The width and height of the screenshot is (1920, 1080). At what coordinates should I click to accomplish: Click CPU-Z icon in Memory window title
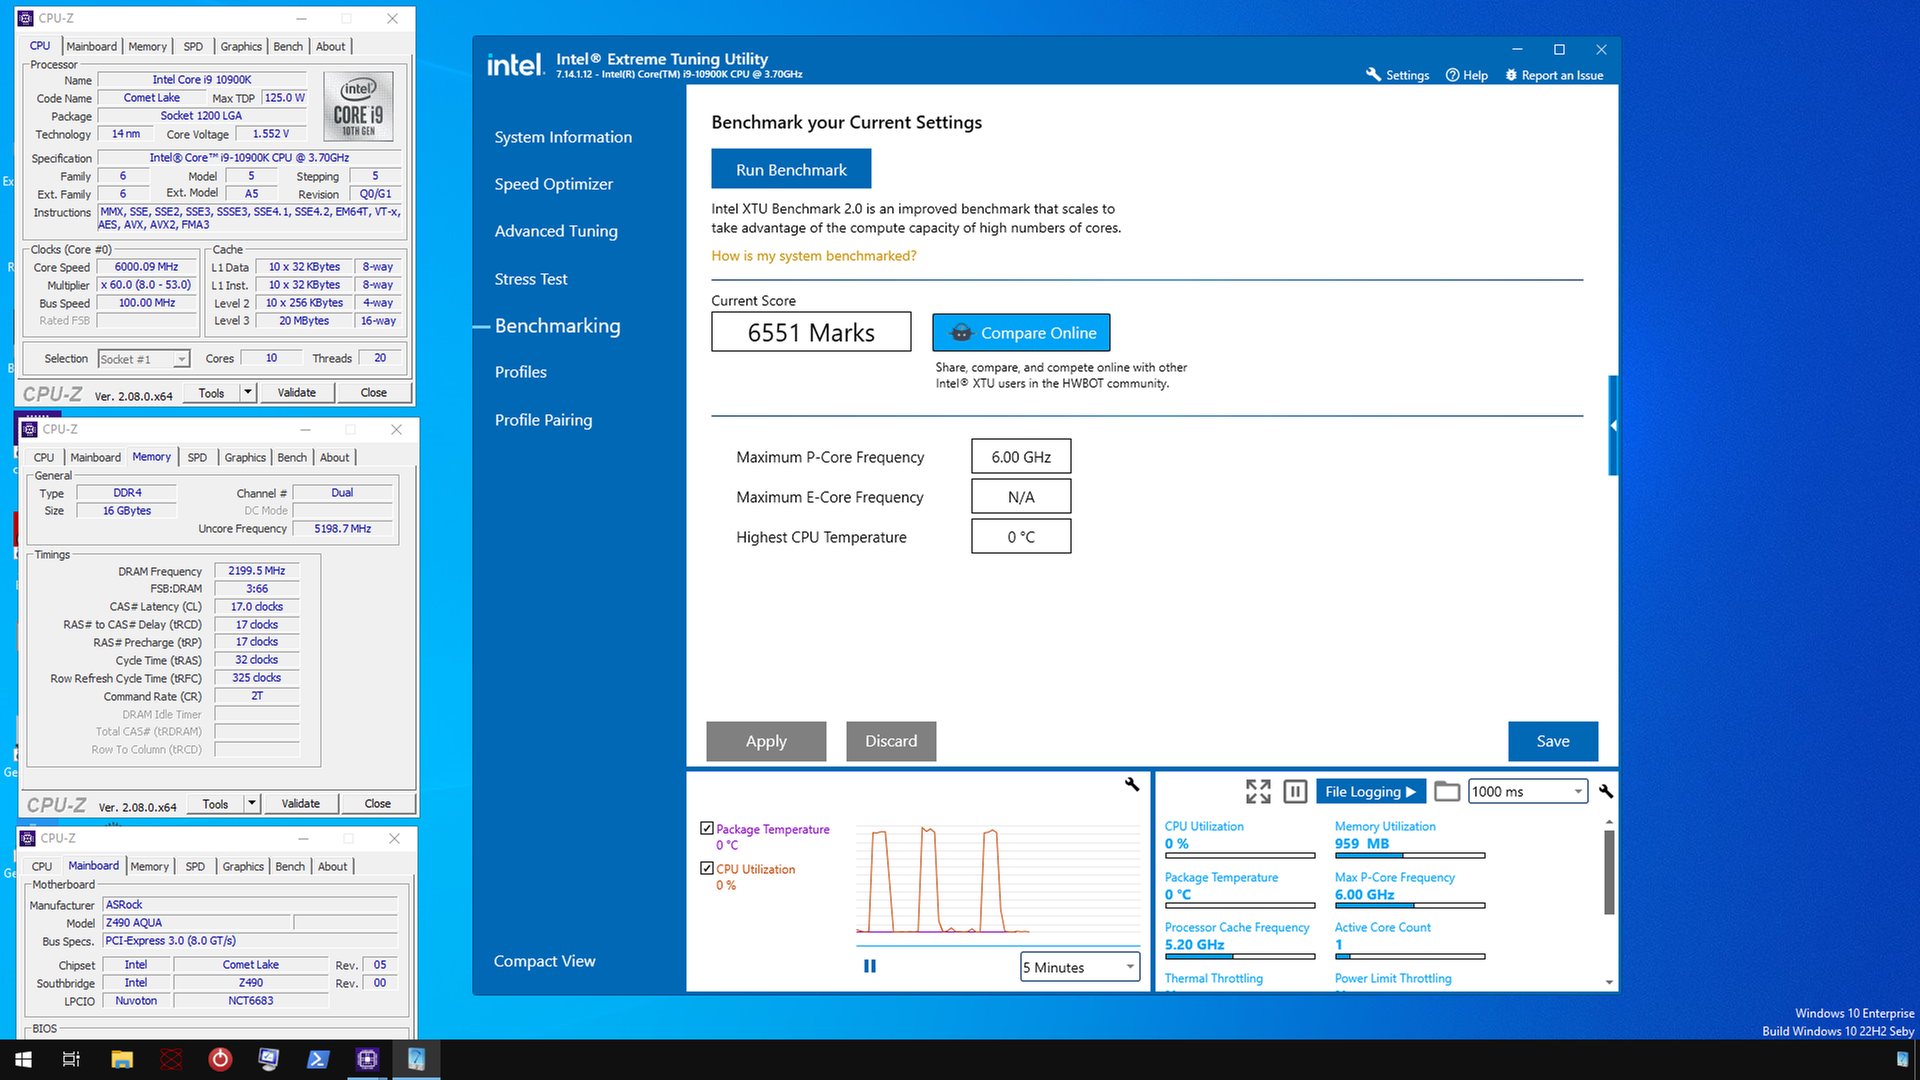30,429
